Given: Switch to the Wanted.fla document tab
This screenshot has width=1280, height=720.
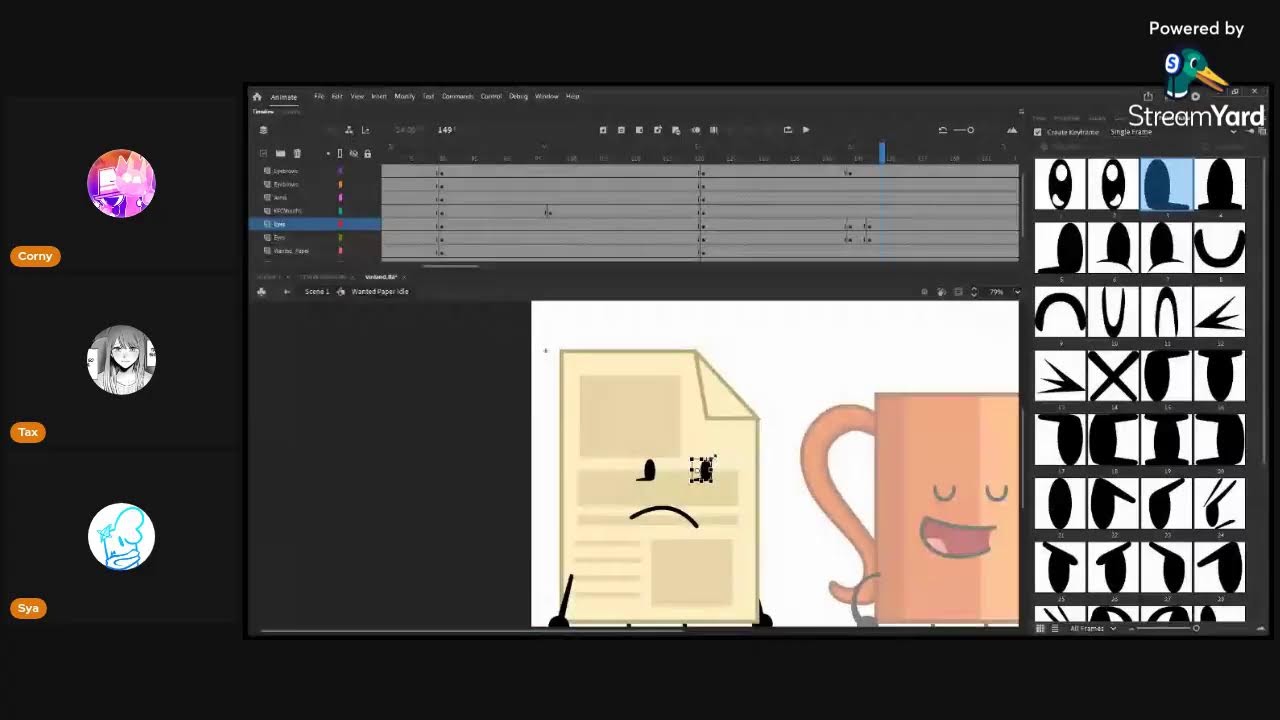Looking at the screenshot, I should pyautogui.click(x=380, y=277).
